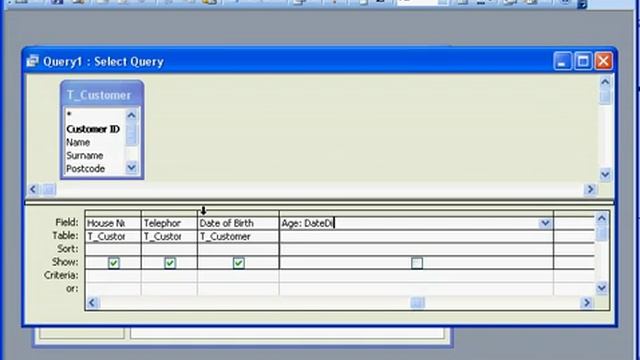The image size is (640, 360).
Task: Click upper pane horizontal scroll left arrow
Action: tap(33, 189)
